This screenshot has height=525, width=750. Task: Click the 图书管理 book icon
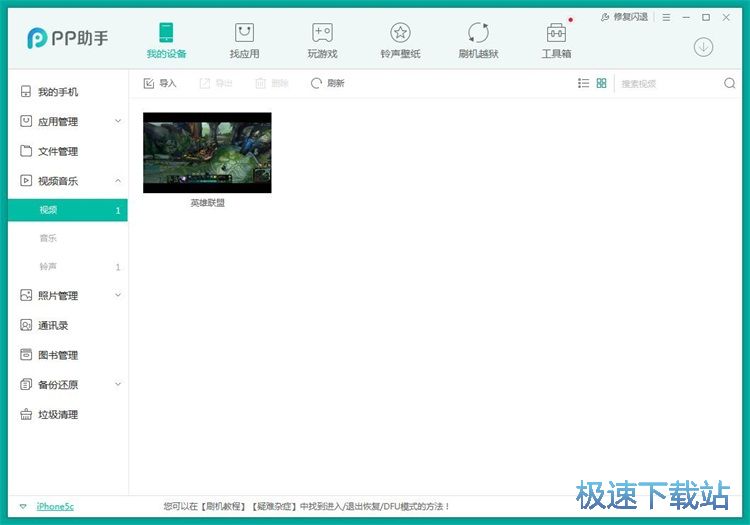point(26,354)
